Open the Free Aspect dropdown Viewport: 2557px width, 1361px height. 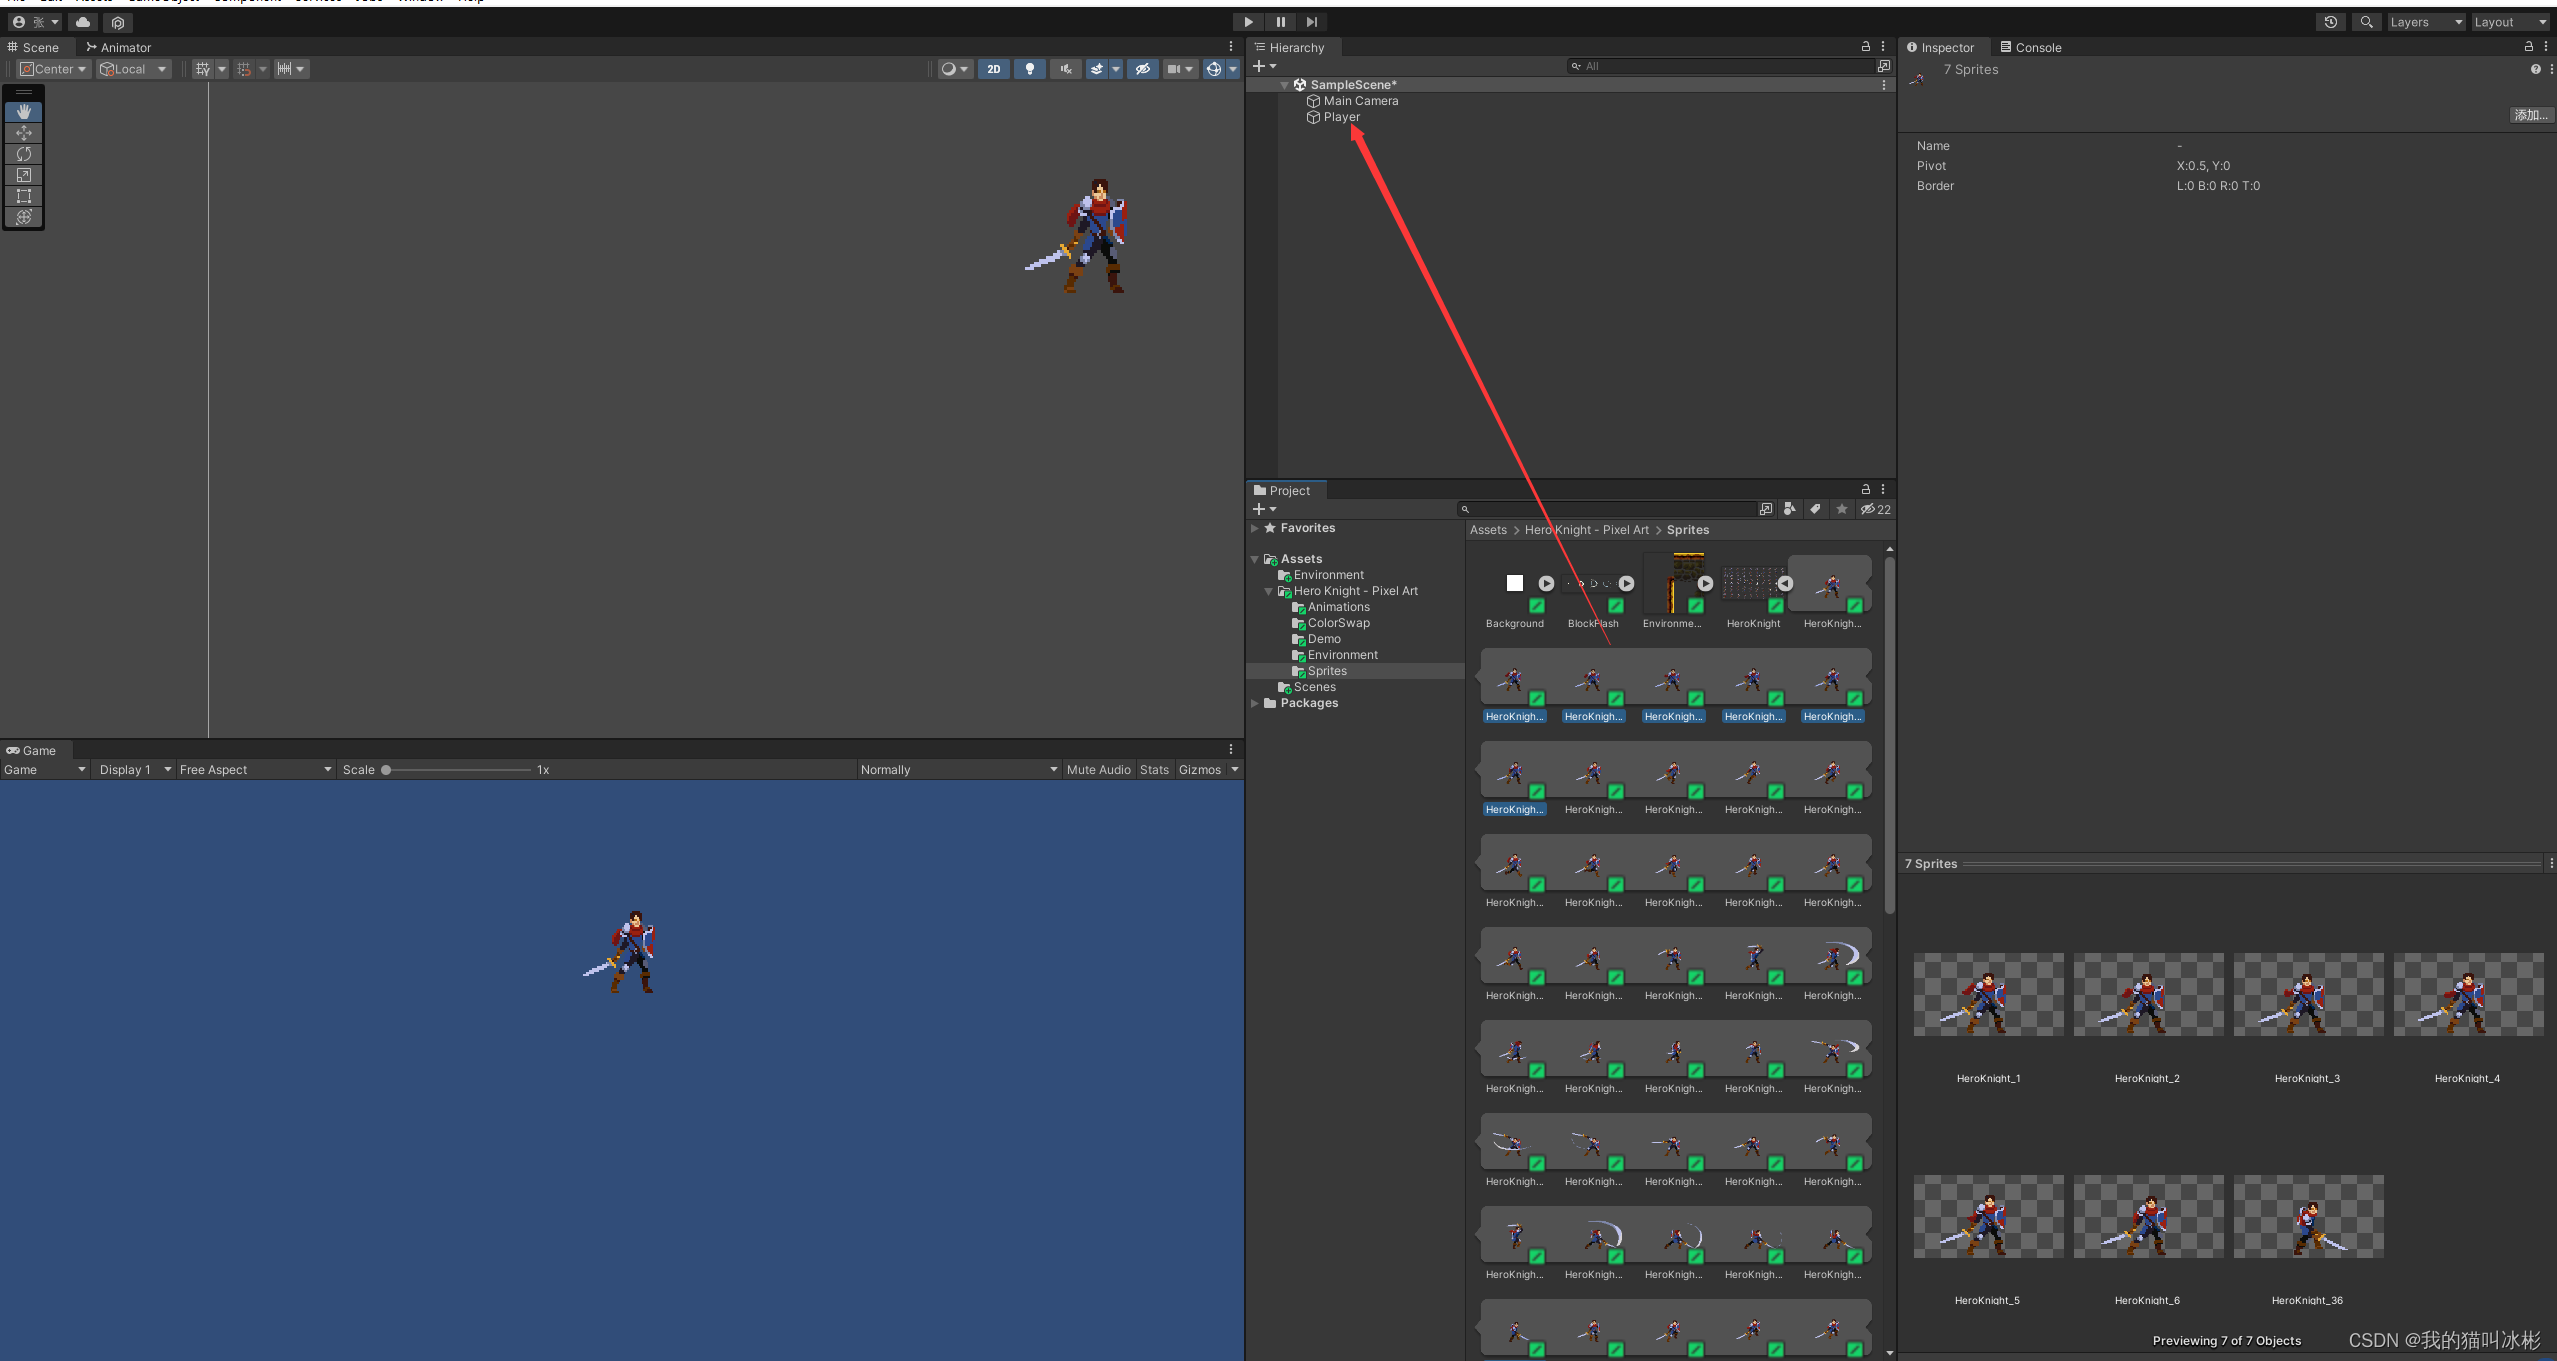(254, 770)
